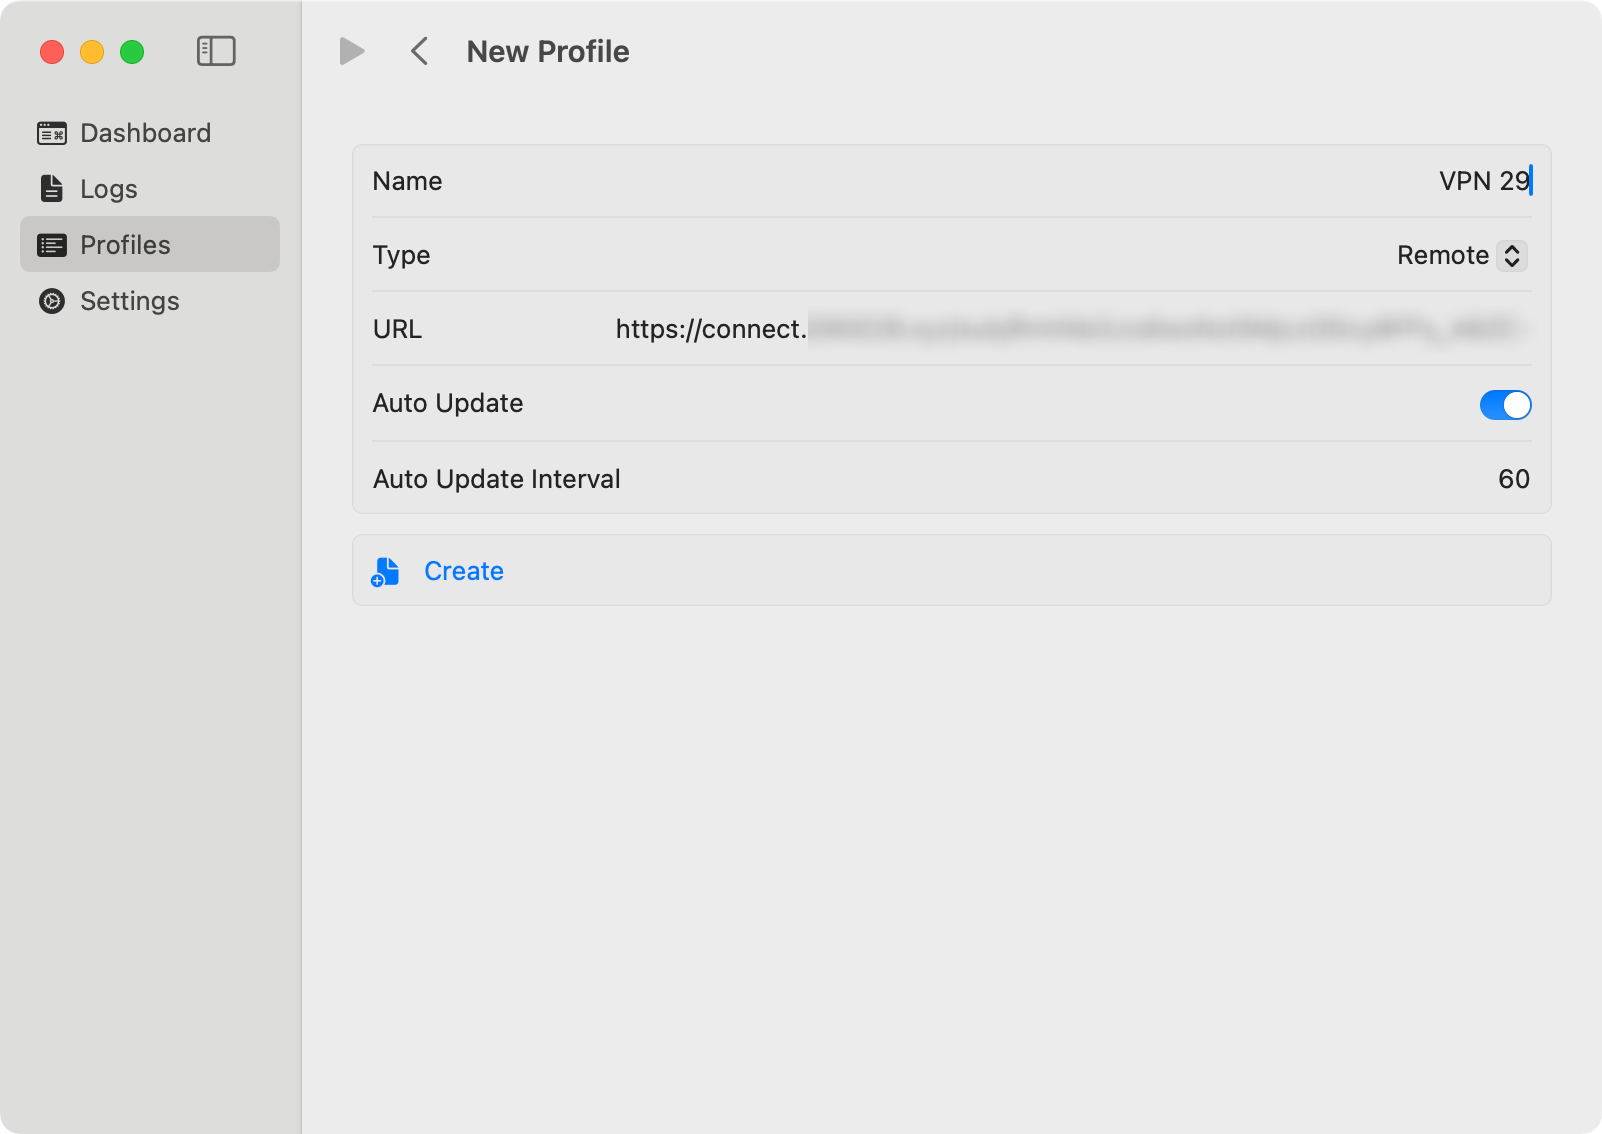Select the Profiles label in sidebar
The width and height of the screenshot is (1602, 1134).
125,245
